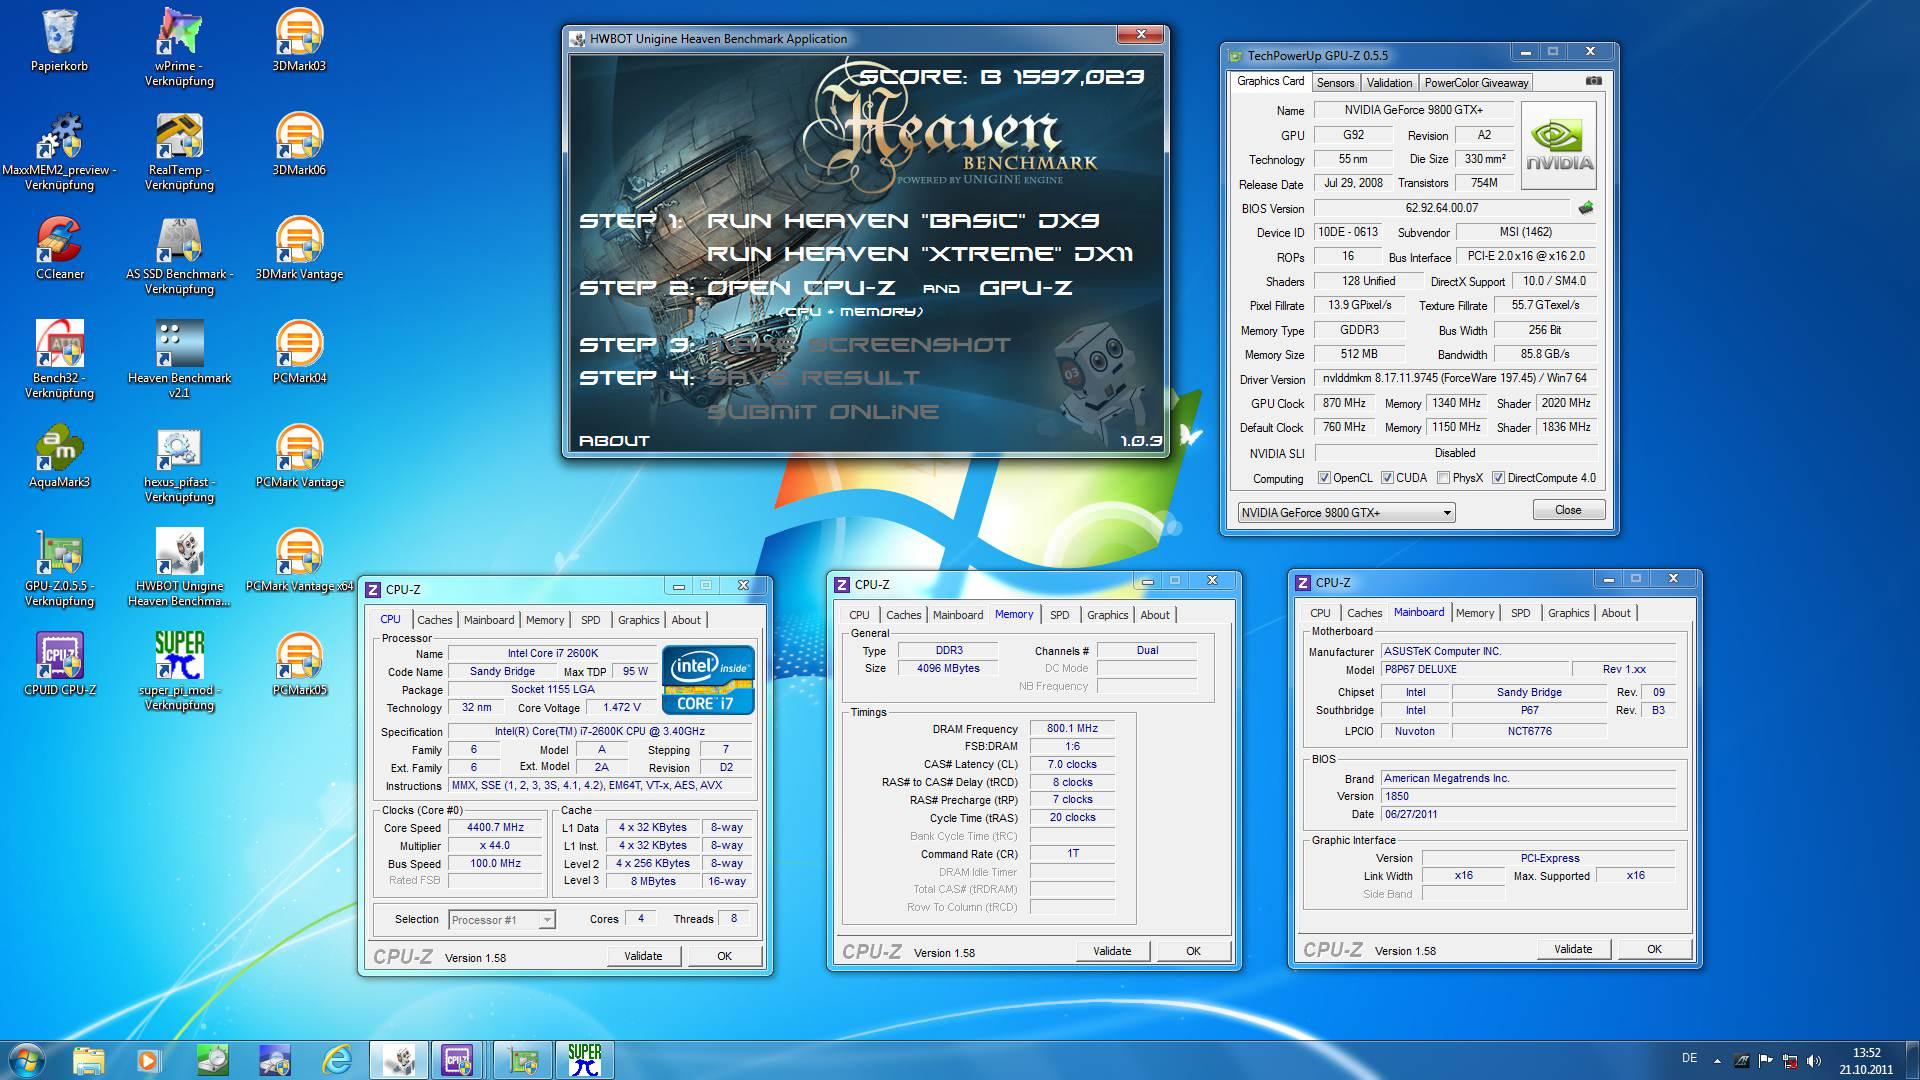Click OPEN CPU-Z in Heaven step 2

801,288
